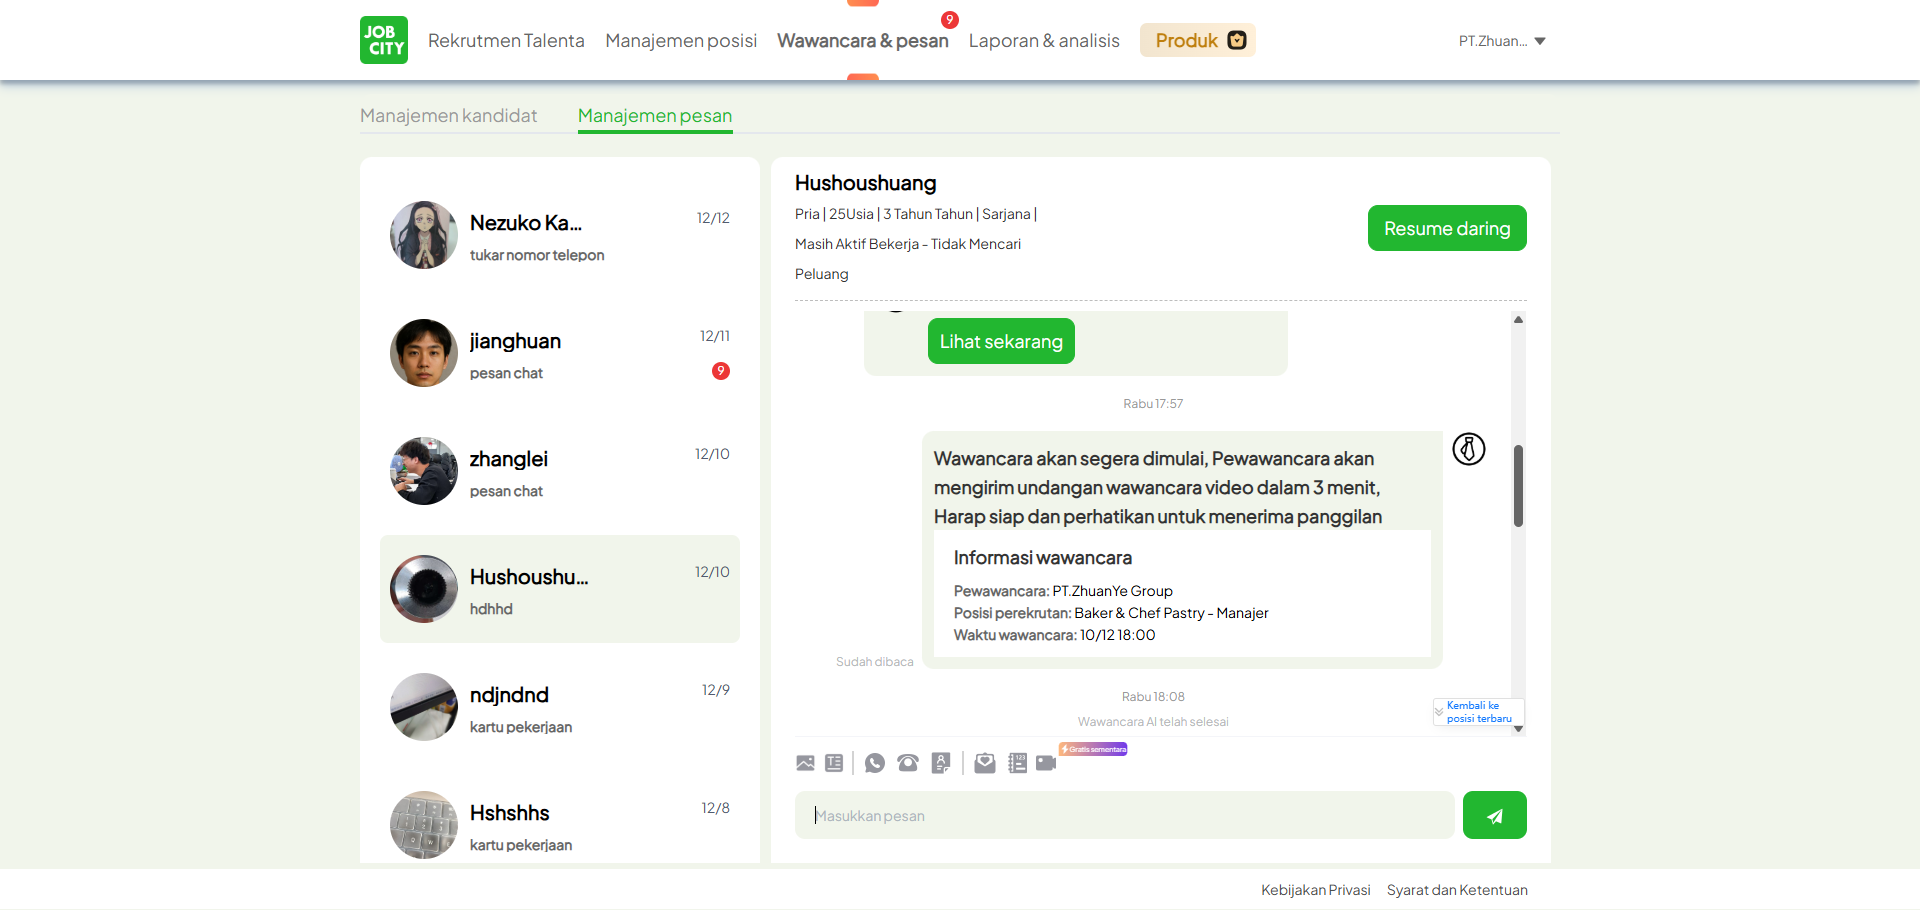Select the telephone request icon
The image size is (1920, 910).
click(x=908, y=763)
